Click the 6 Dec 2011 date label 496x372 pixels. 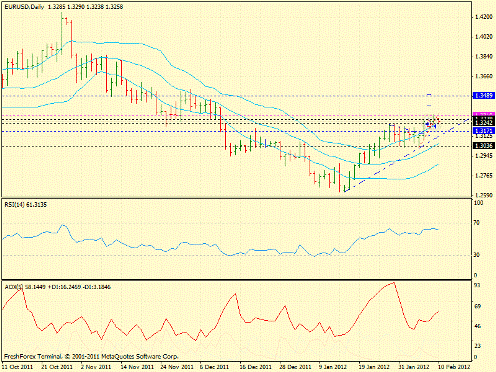(214, 367)
